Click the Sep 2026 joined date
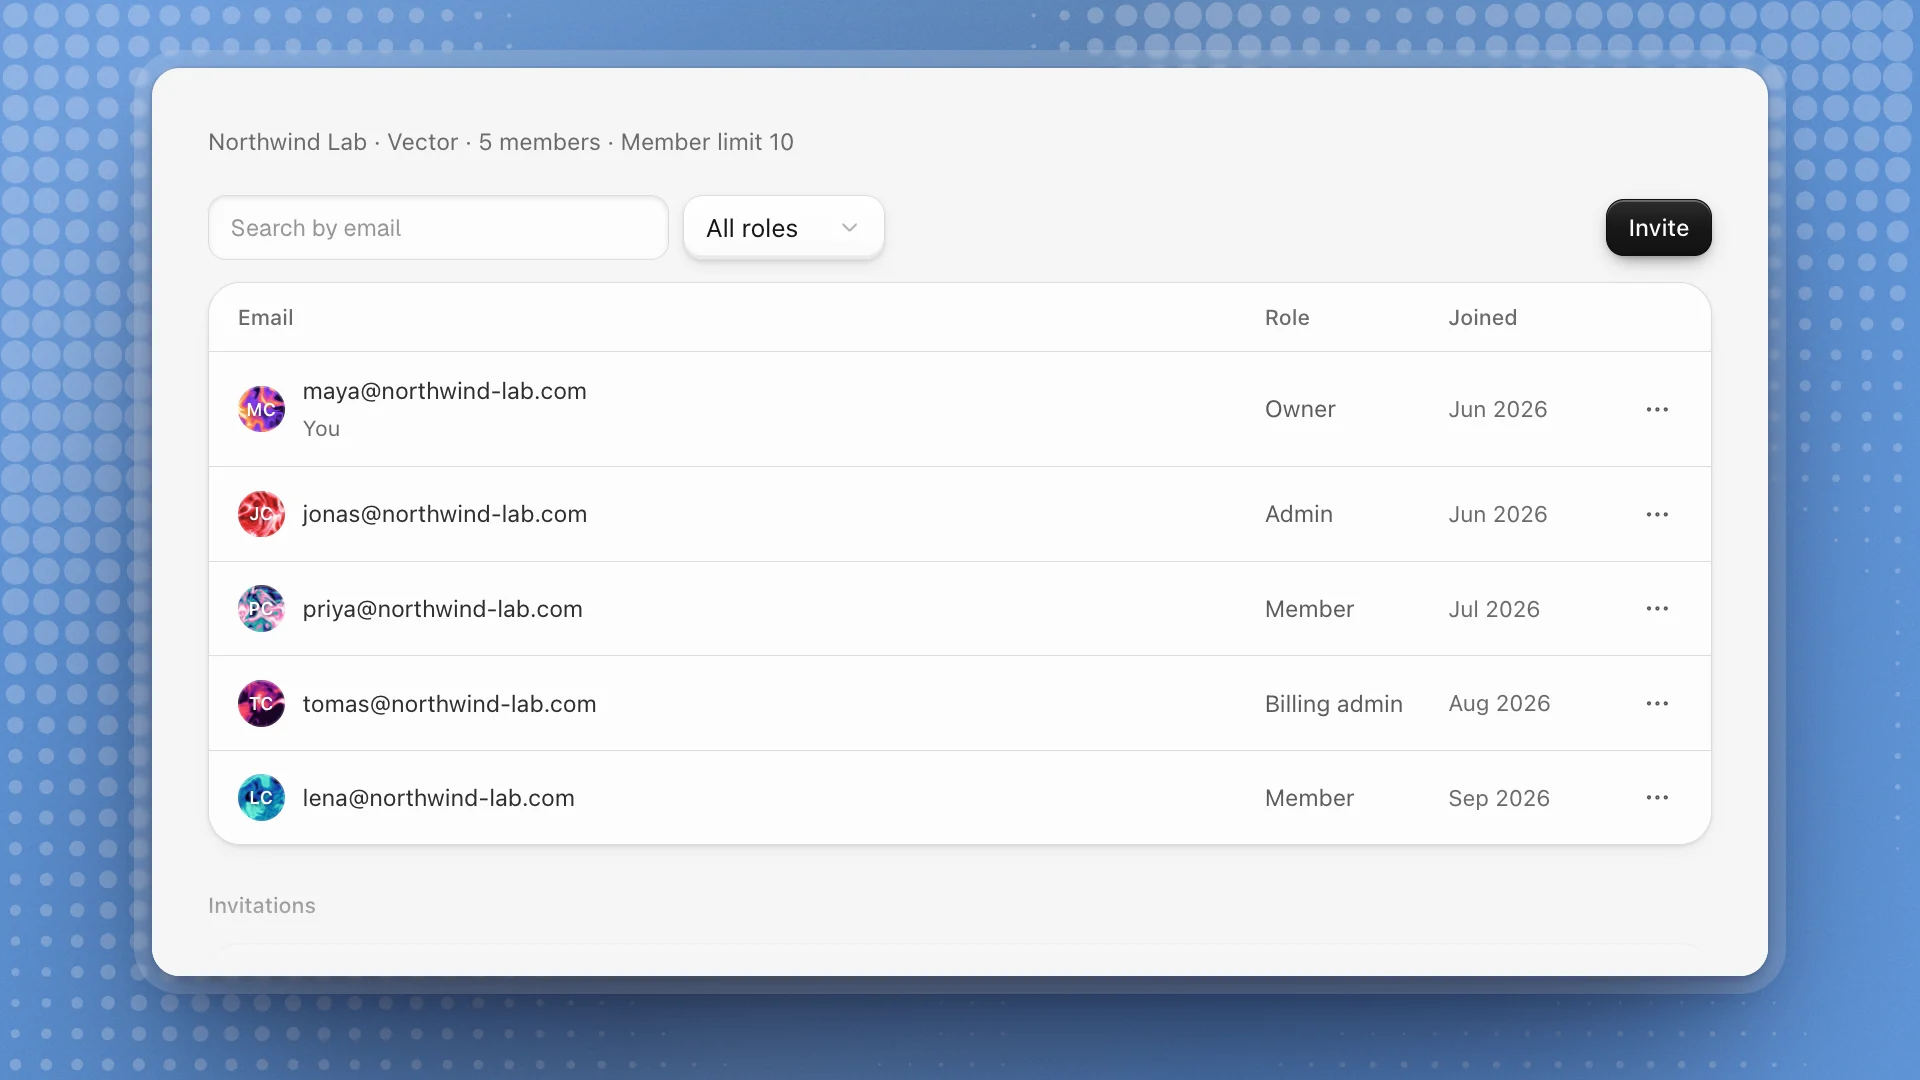Viewport: 1920px width, 1080px height. pyautogui.click(x=1499, y=798)
